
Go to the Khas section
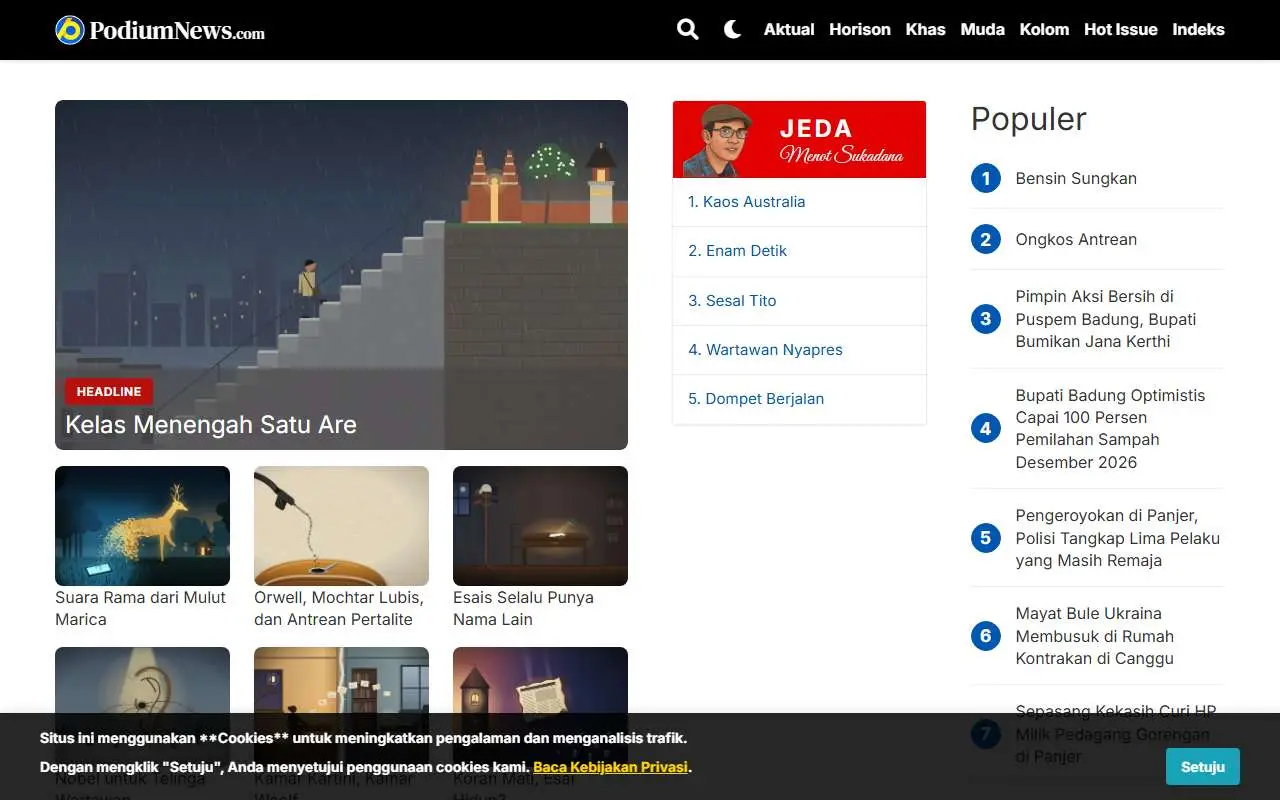coord(925,29)
